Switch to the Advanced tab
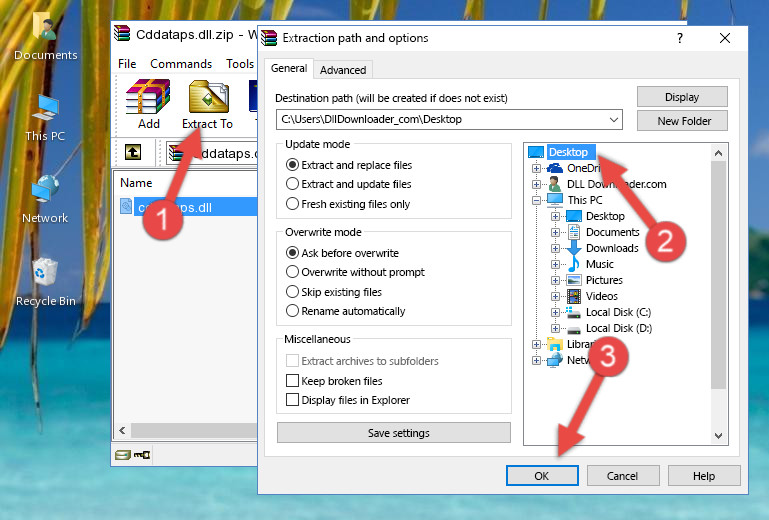The width and height of the screenshot is (769, 520). tap(343, 70)
